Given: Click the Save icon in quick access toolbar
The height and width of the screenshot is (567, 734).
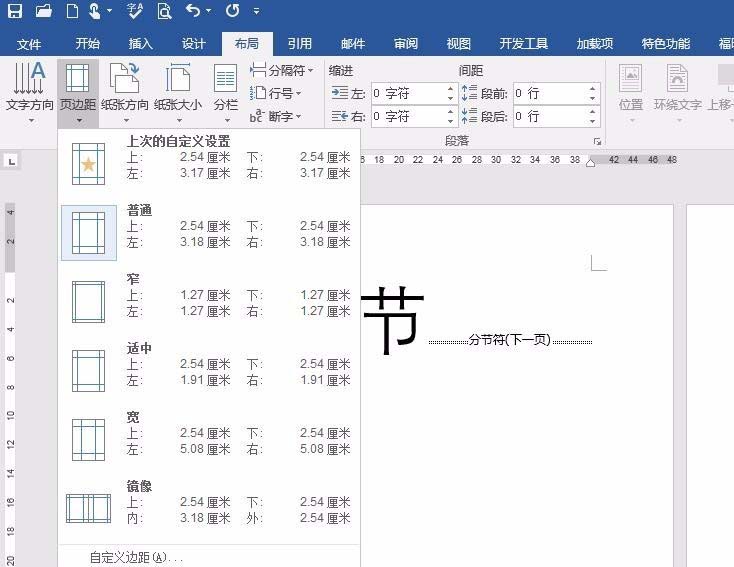Looking at the screenshot, I should pos(15,10).
